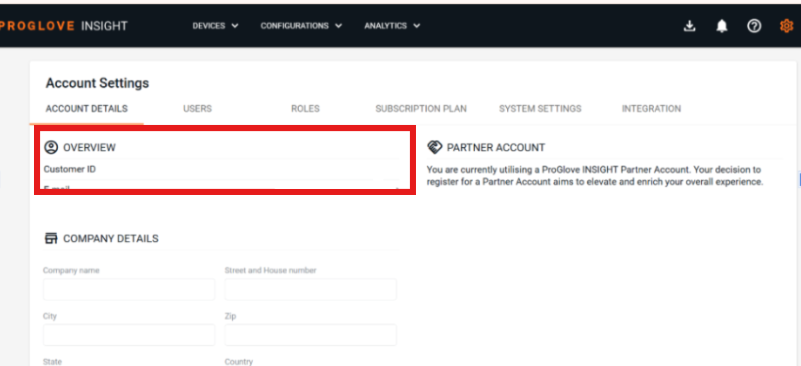Screen dimensions: 801x366
Task: Expand the Configurations menu
Action: point(301,26)
